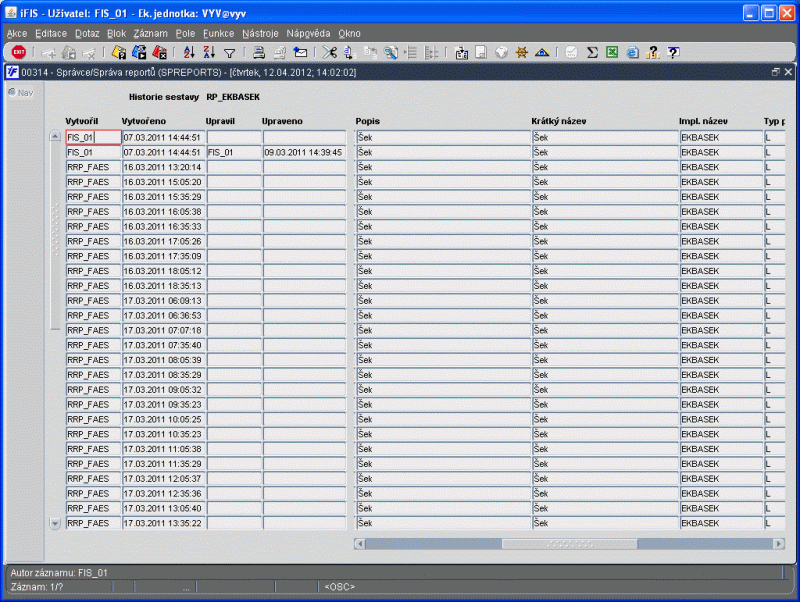The width and height of the screenshot is (800, 602).
Task: Click the Vytvořeno column header
Action: tap(144, 121)
